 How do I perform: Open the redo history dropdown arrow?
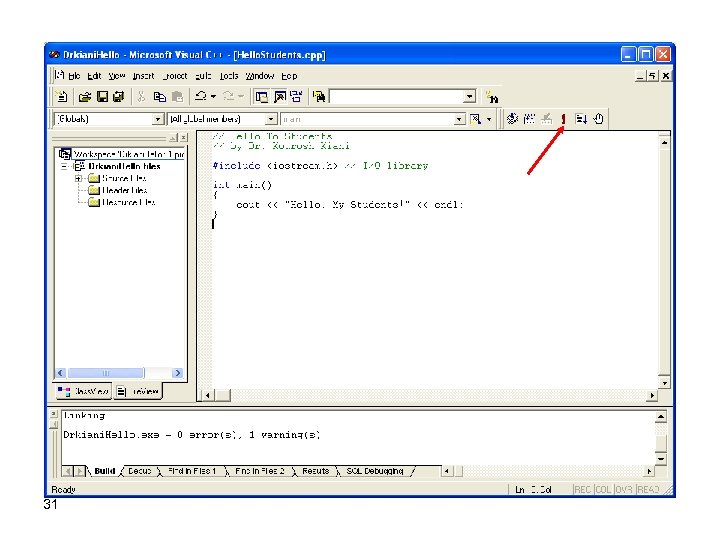[x=241, y=96]
